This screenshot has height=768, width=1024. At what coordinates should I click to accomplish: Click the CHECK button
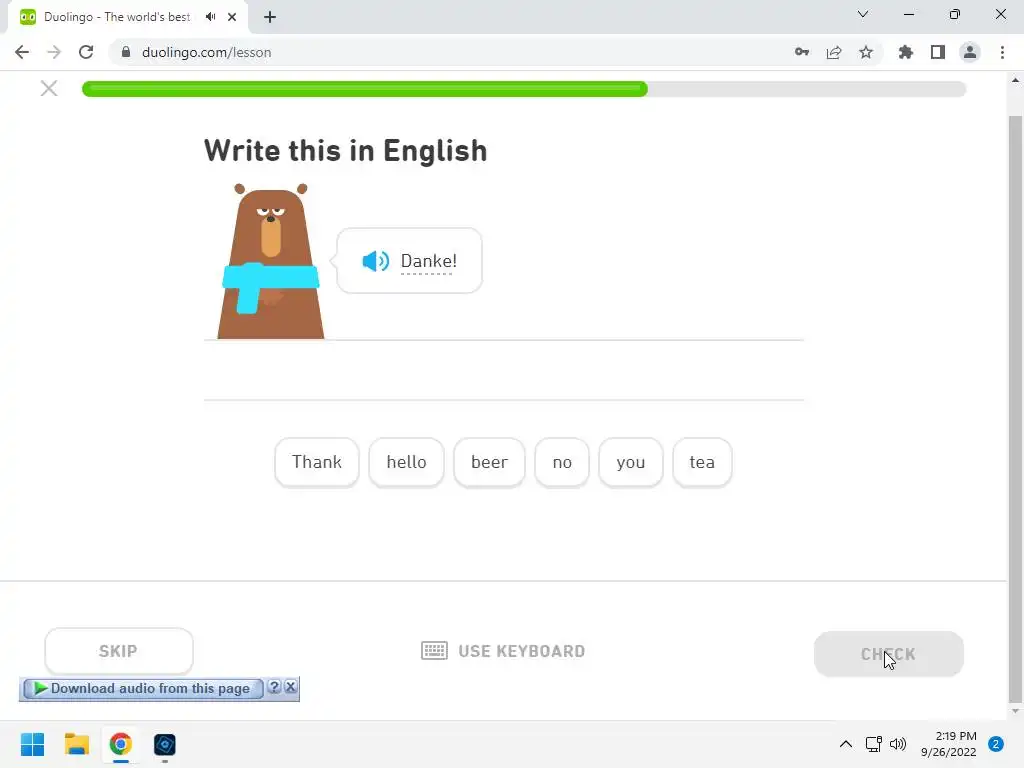pyautogui.click(x=888, y=654)
